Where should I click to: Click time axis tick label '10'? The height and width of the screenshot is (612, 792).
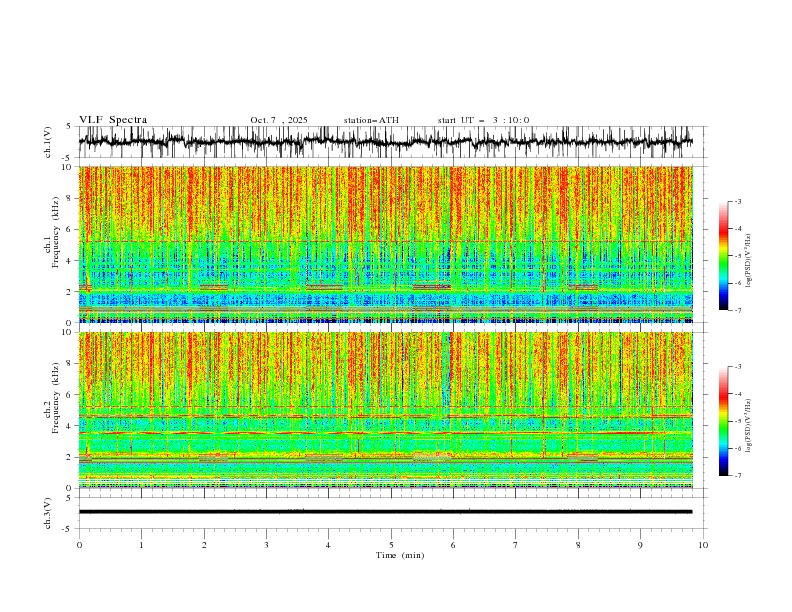click(703, 545)
